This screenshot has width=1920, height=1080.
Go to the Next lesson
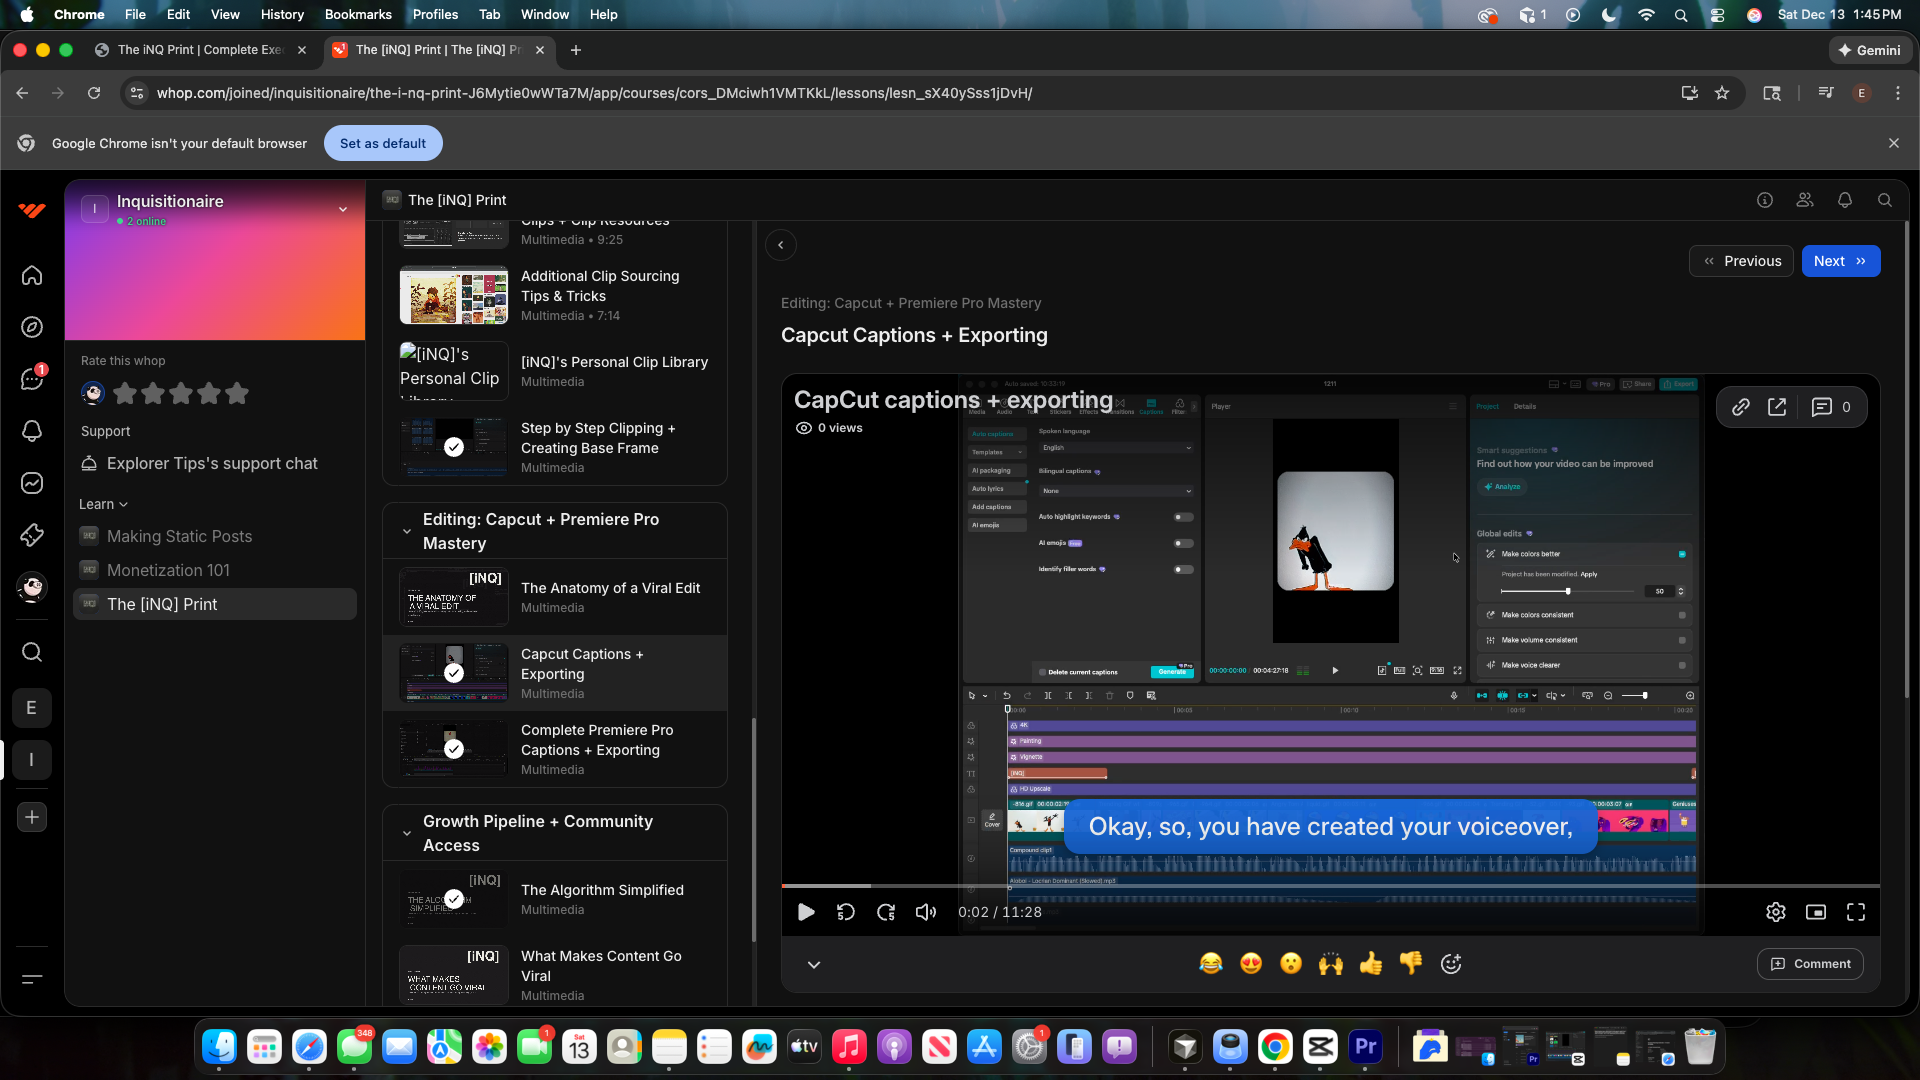pyautogui.click(x=1840, y=261)
